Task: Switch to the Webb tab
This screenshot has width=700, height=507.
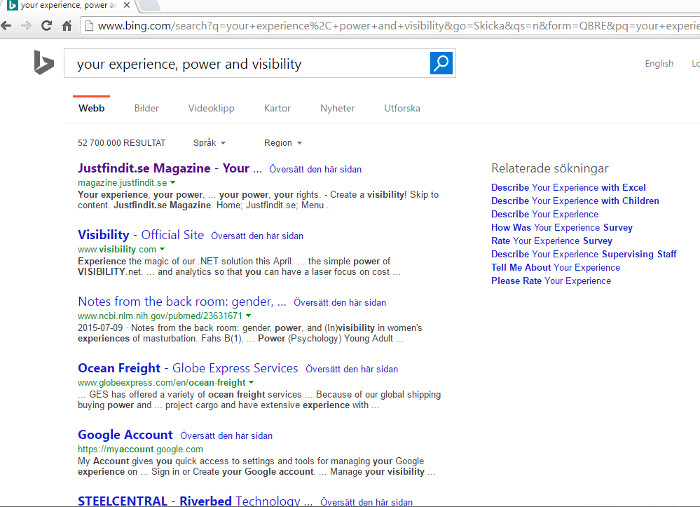Action: (x=92, y=108)
